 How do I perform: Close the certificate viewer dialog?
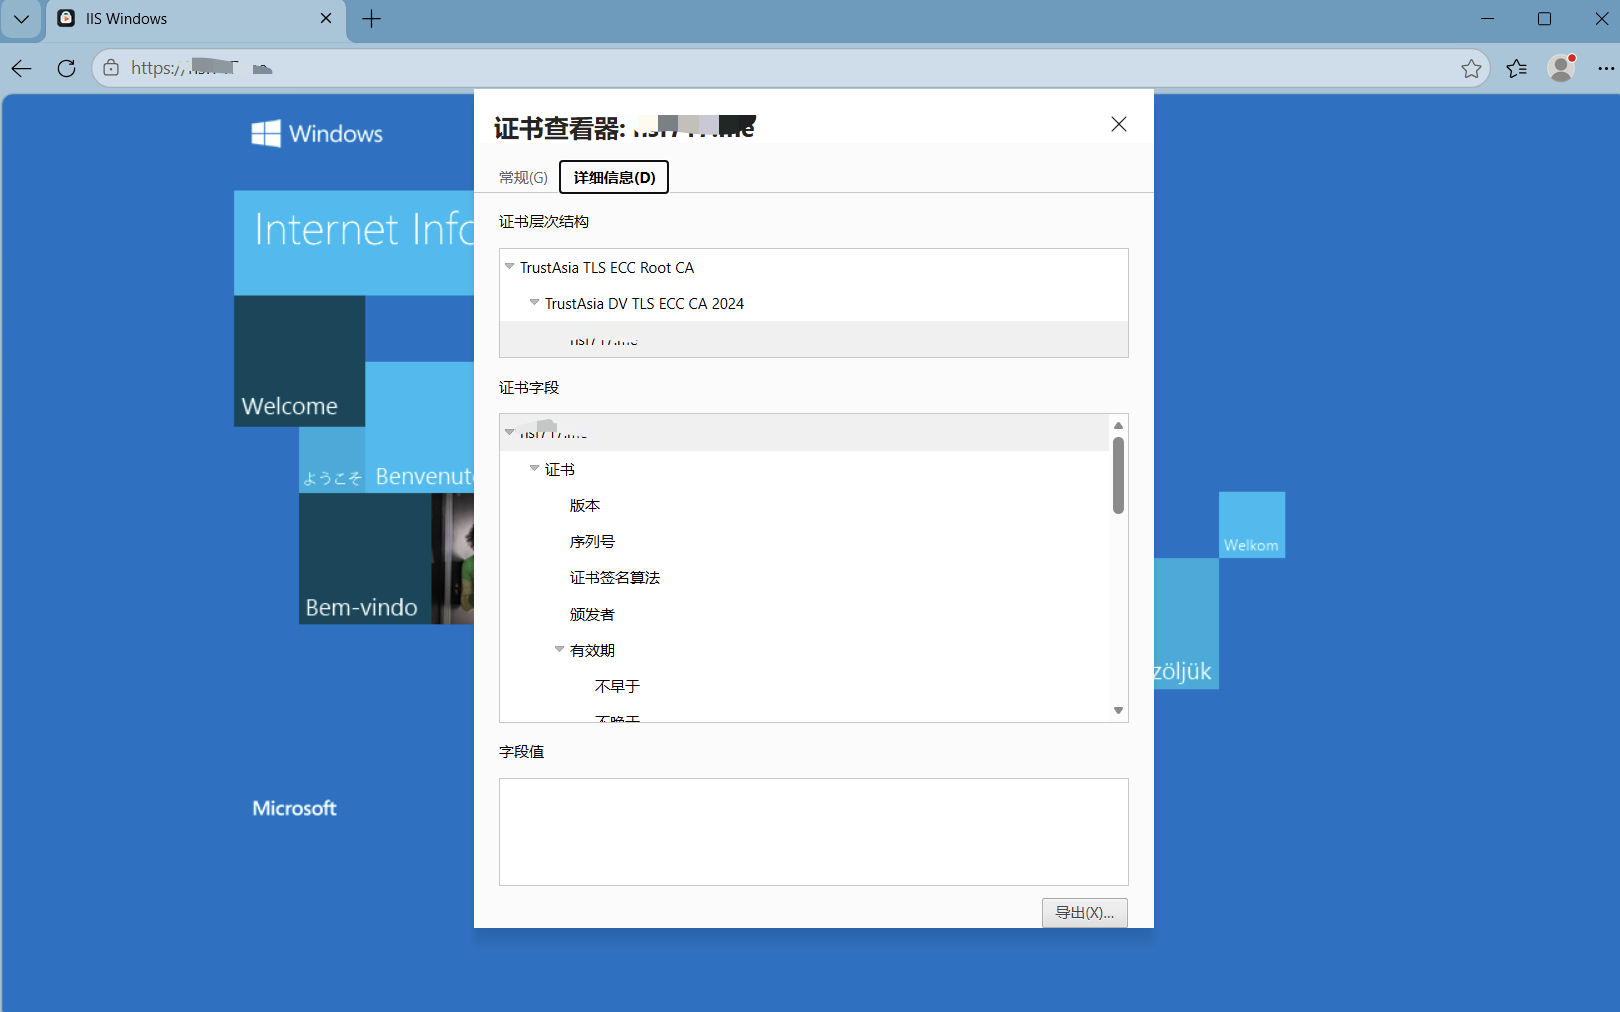pyautogui.click(x=1119, y=124)
